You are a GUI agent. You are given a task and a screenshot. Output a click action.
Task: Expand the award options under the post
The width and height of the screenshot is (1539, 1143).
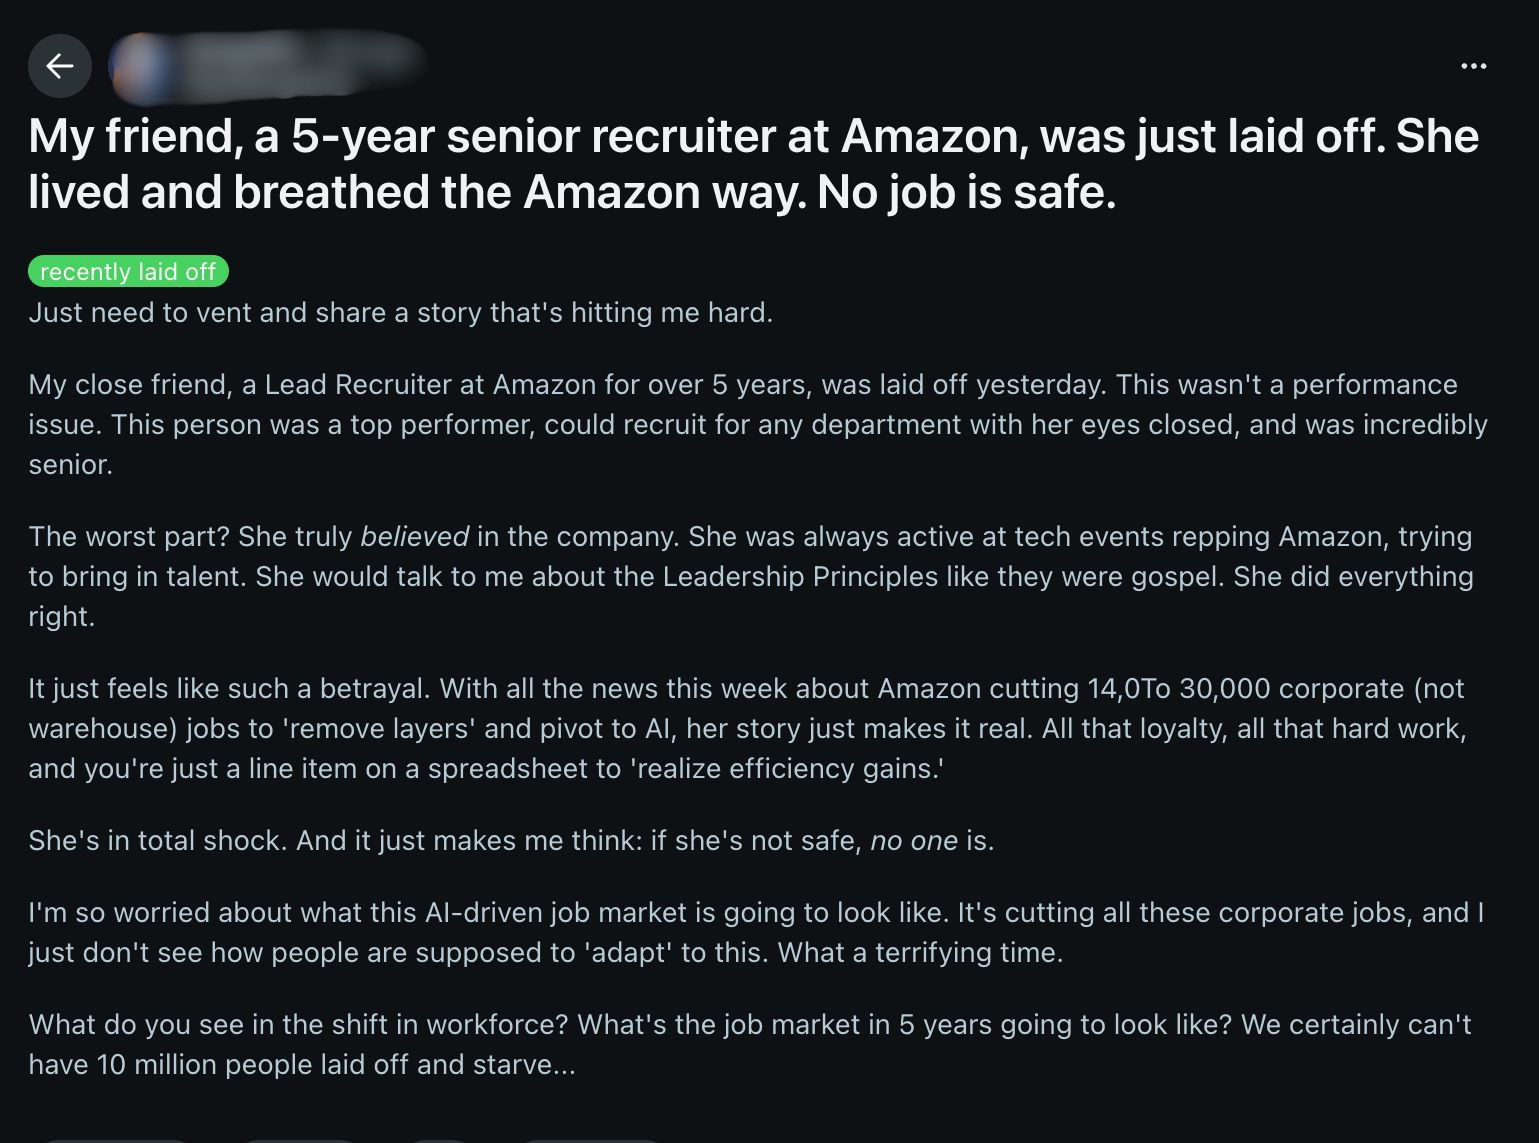click(438, 1140)
